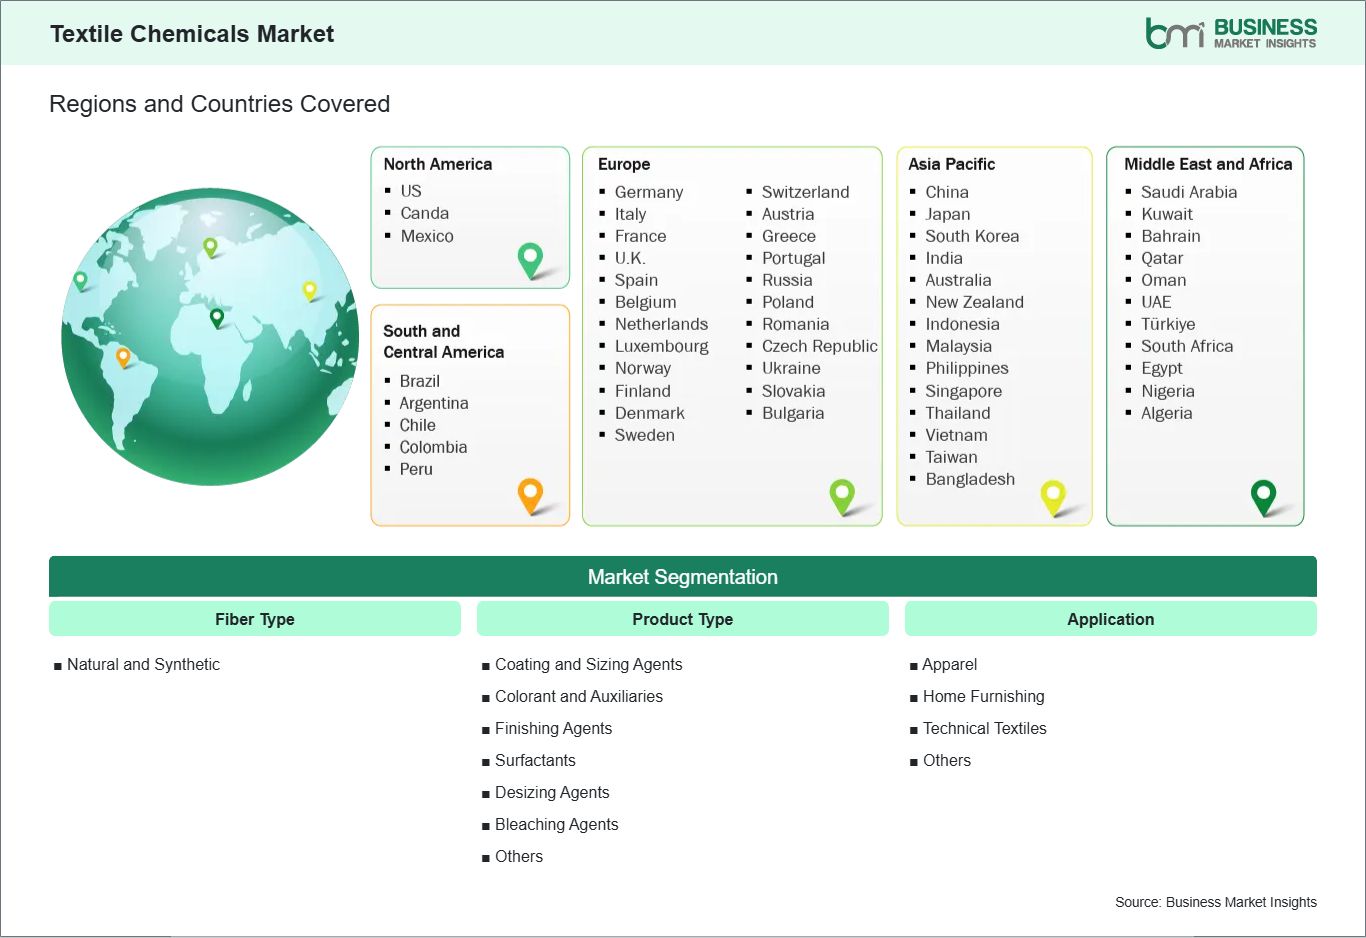This screenshot has height=938, width=1366.
Task: Click the Surfactants product type item
Action: (x=535, y=760)
